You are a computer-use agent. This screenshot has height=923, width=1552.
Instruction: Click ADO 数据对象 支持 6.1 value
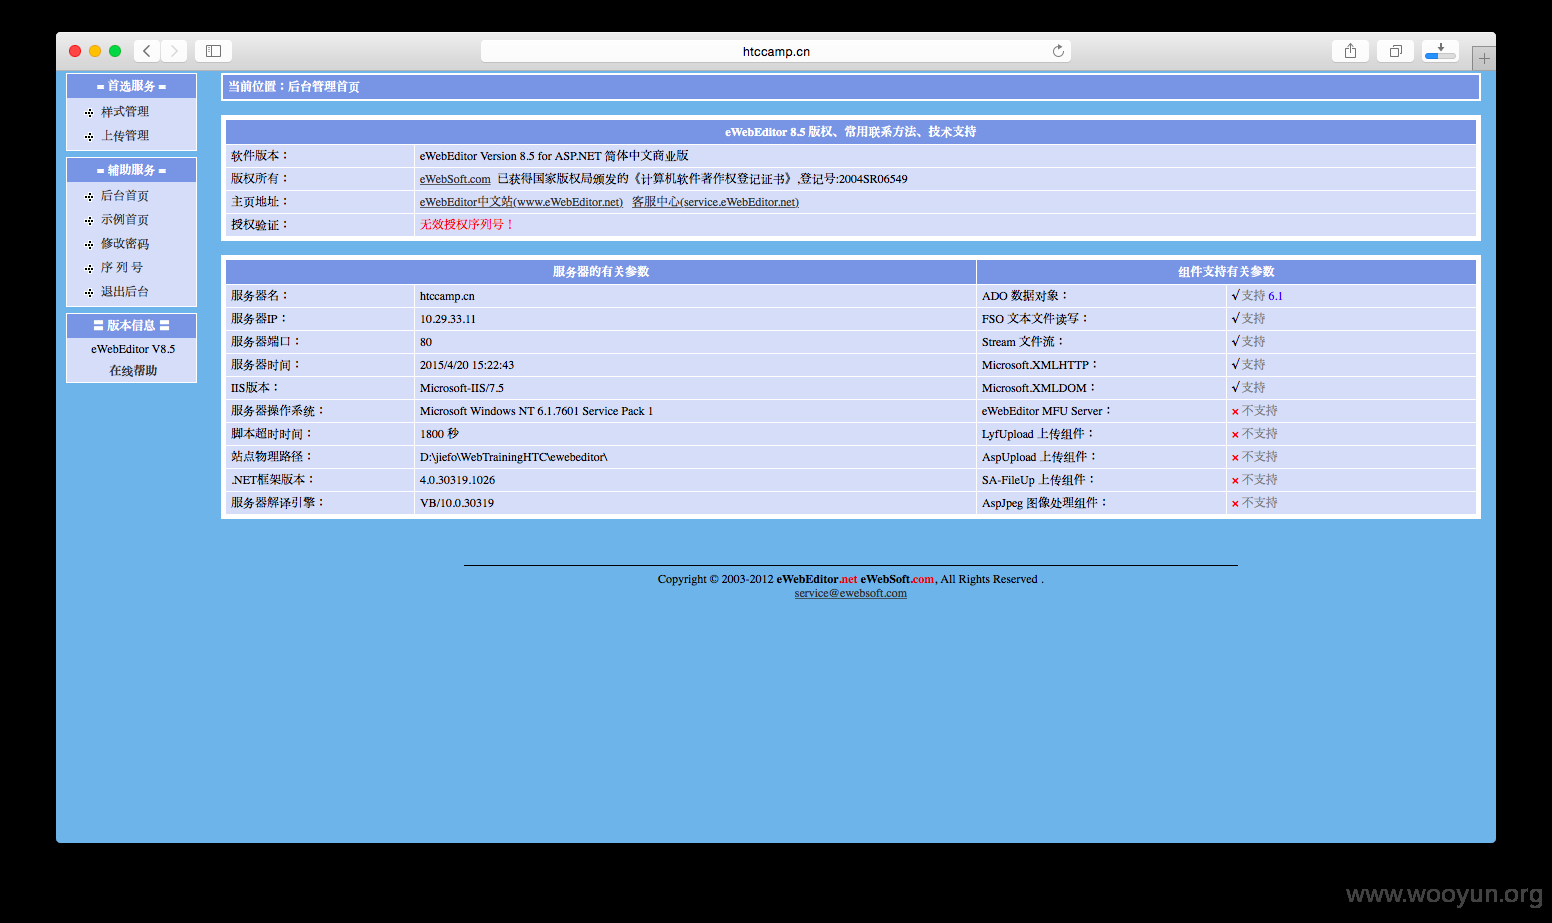1257,296
